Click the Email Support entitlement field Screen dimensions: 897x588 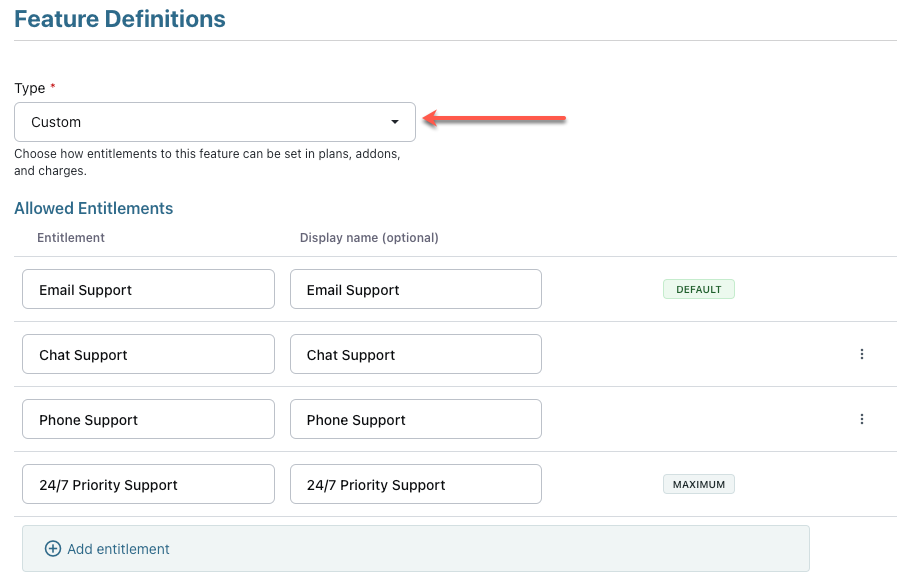point(148,289)
